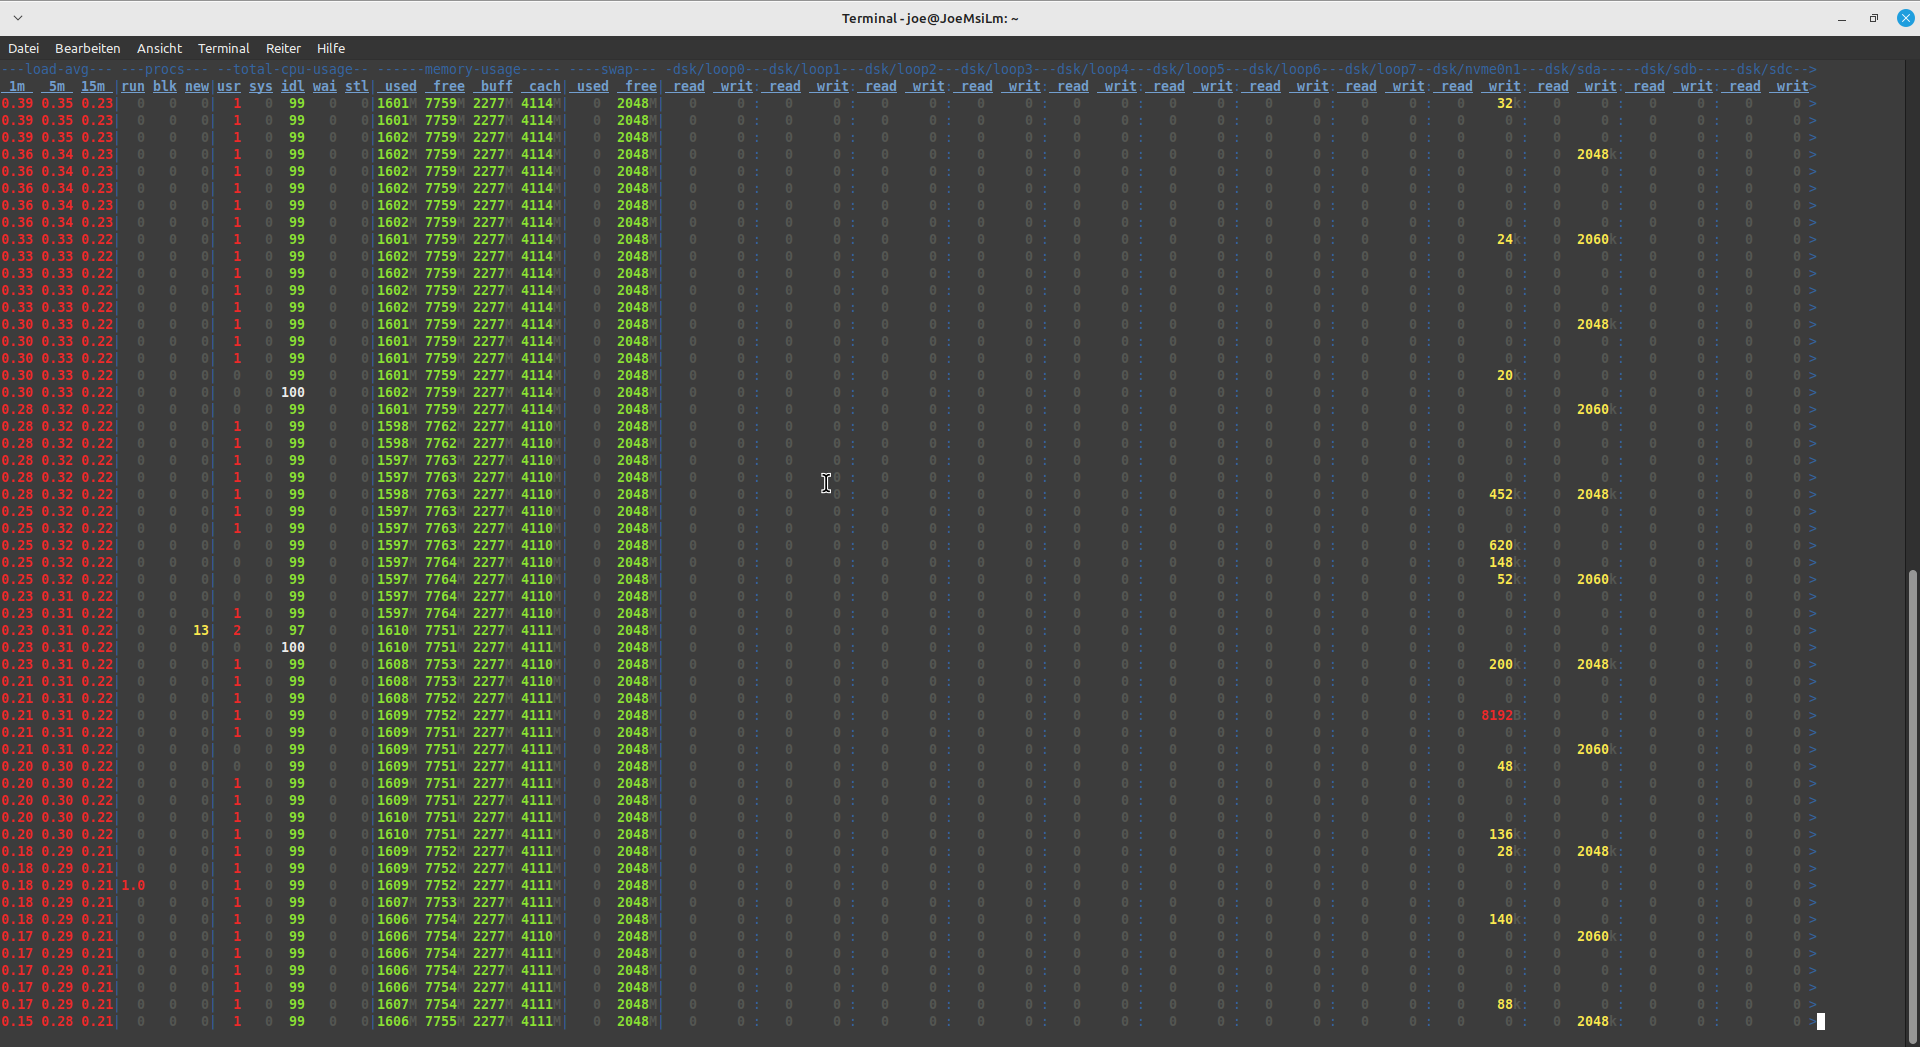Click the 620k write value
This screenshot has height=1047, width=1920.
point(1504,545)
